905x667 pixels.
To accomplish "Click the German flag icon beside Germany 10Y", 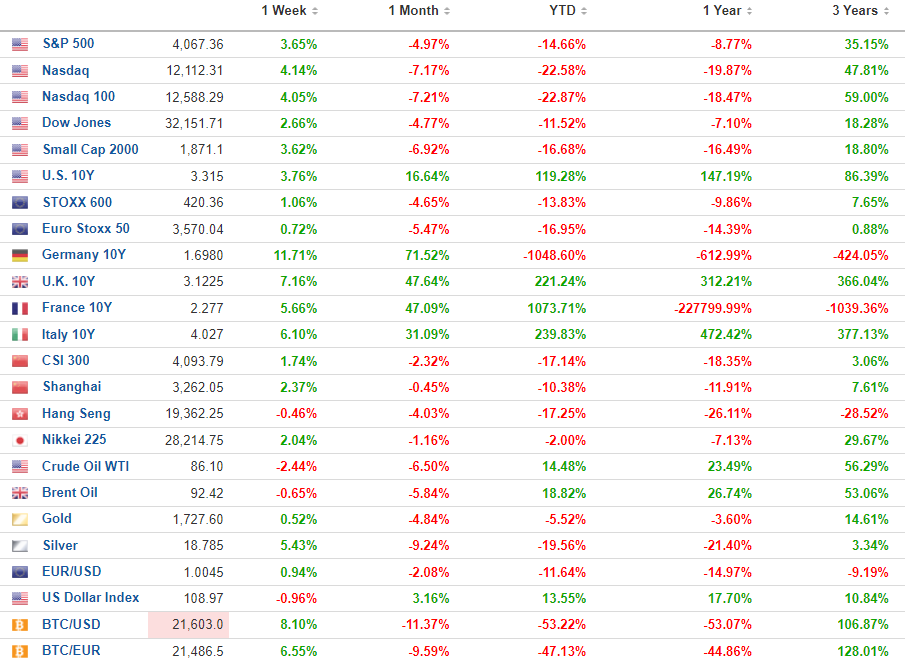I will [x=20, y=255].
